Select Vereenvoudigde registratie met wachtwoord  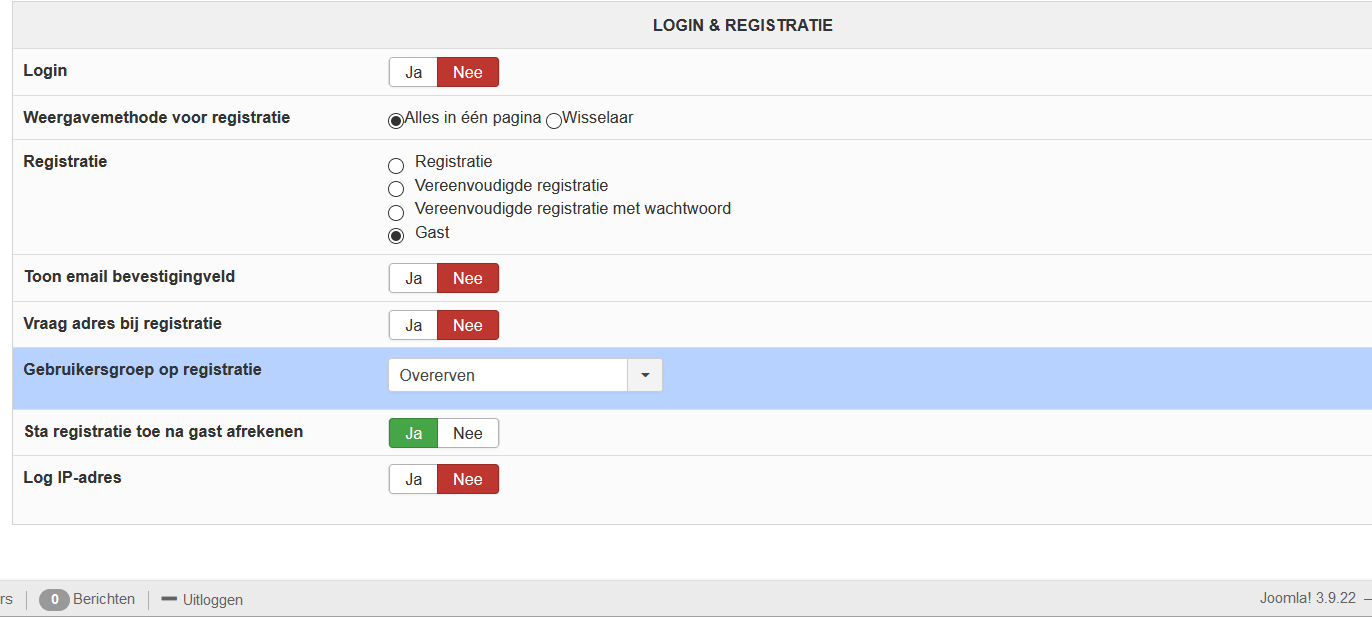[396, 212]
